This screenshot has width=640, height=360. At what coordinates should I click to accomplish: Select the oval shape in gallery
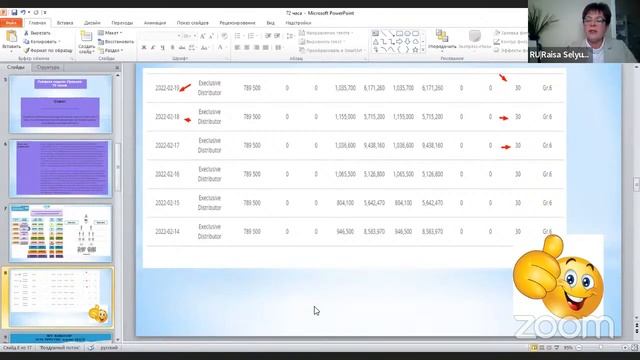(407, 33)
